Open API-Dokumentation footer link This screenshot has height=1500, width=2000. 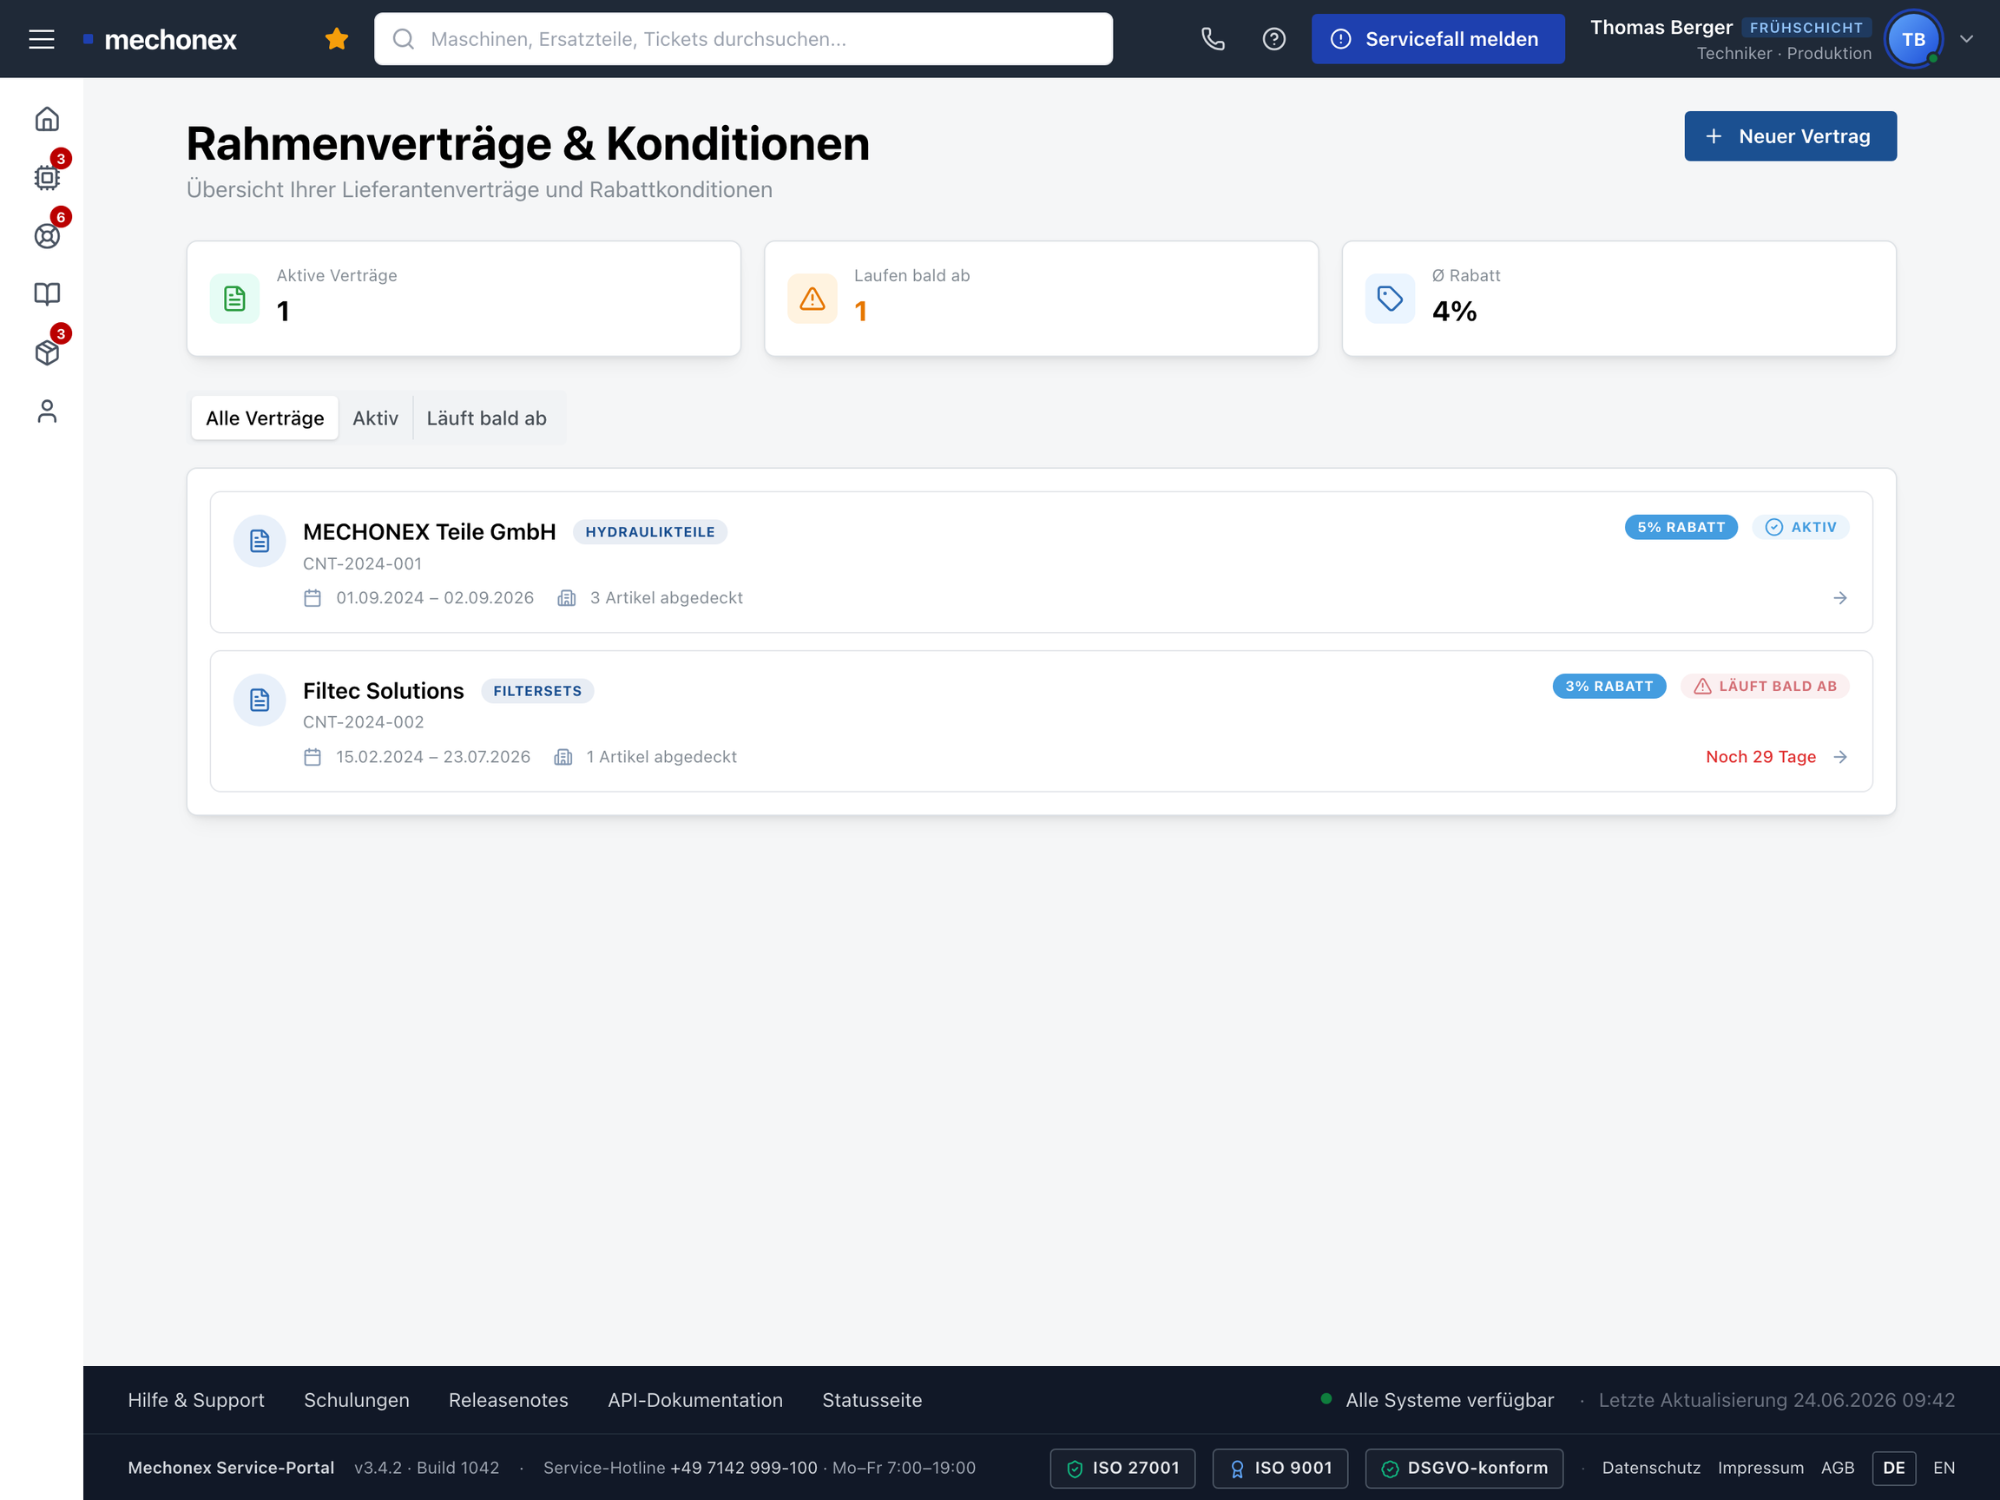(695, 1400)
